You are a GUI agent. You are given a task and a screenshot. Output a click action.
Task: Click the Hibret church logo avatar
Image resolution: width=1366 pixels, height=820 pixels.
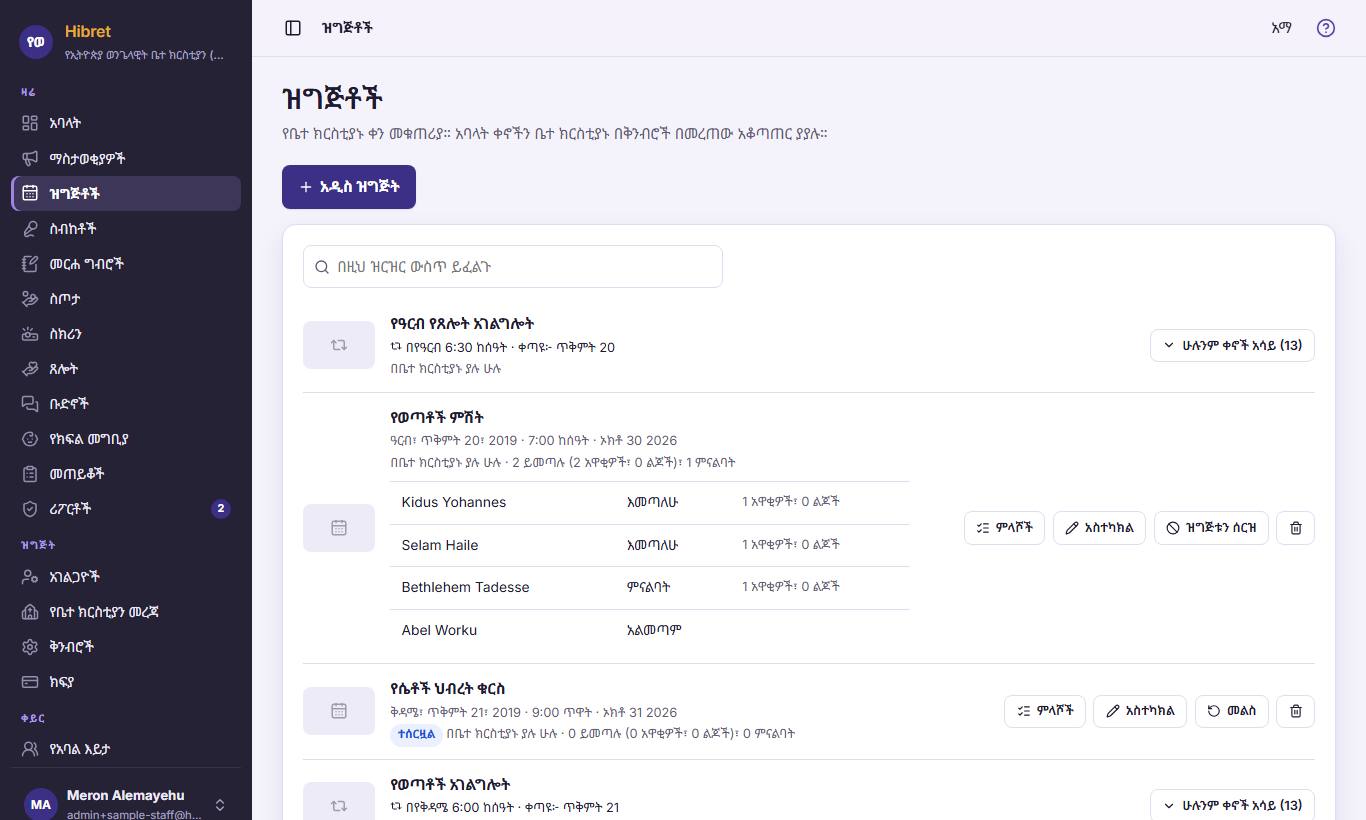(x=36, y=41)
